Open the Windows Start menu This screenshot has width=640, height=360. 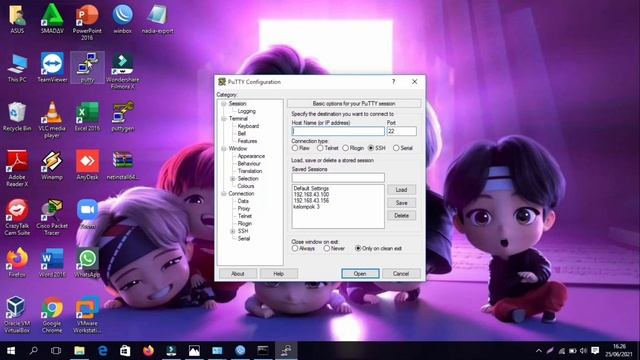[11, 351]
